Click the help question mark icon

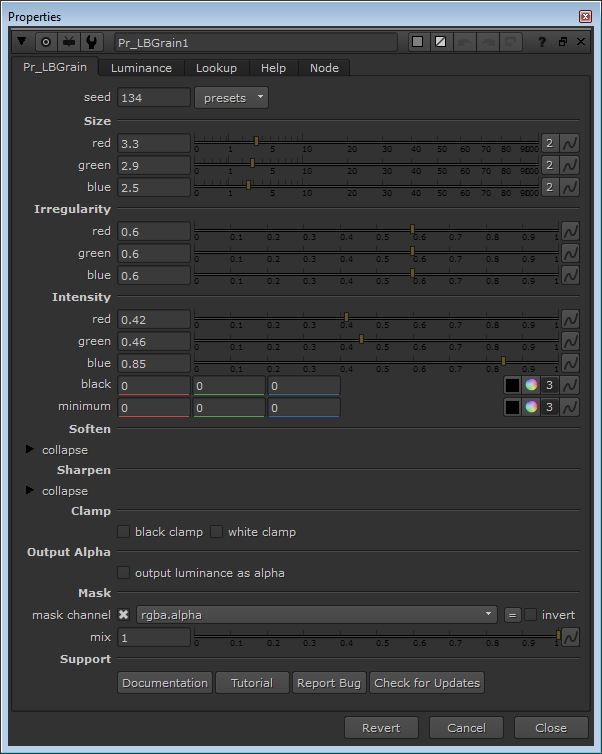[x=541, y=42]
